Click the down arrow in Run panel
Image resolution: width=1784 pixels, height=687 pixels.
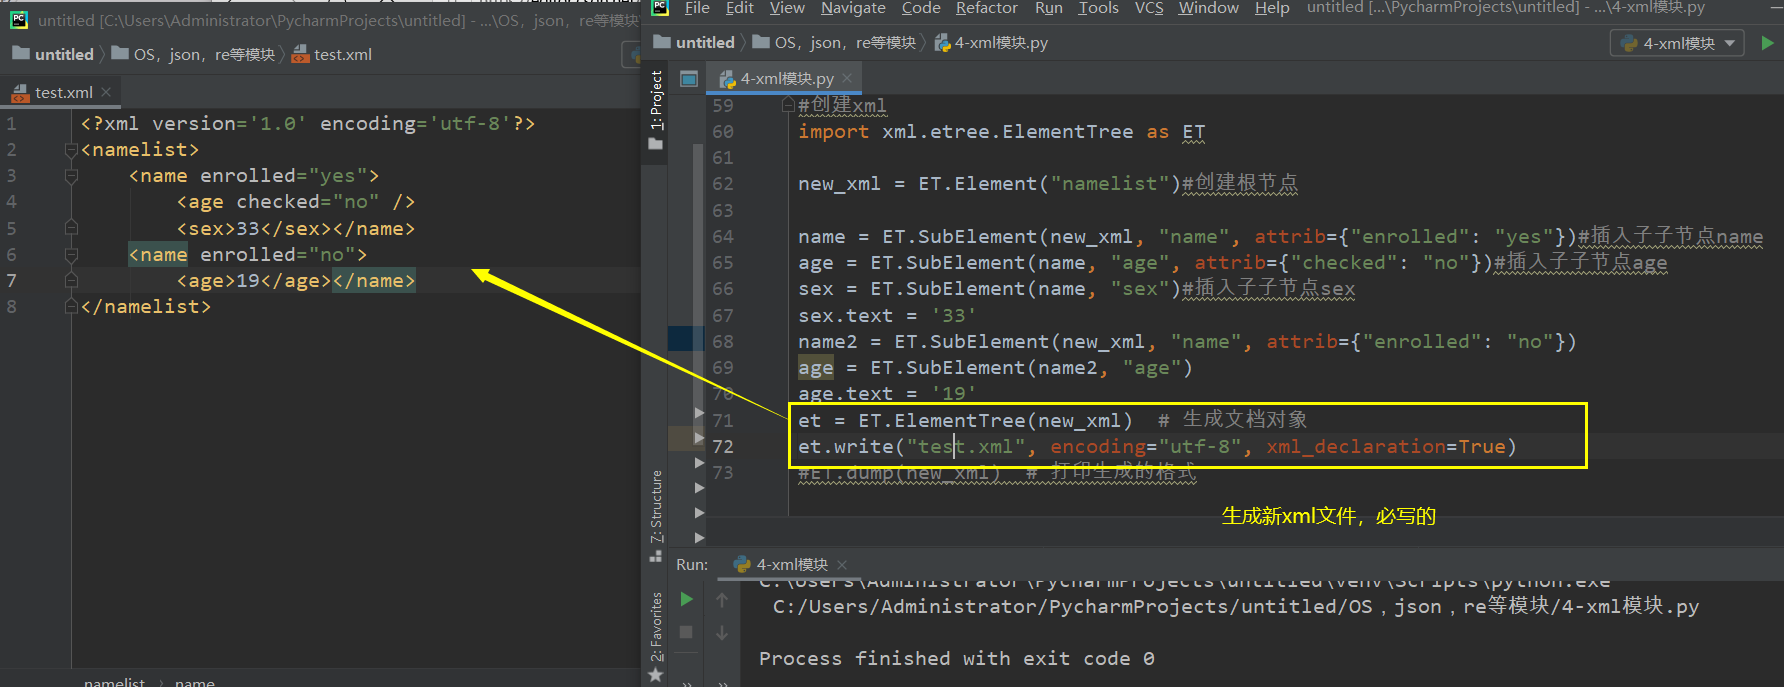coord(722,632)
